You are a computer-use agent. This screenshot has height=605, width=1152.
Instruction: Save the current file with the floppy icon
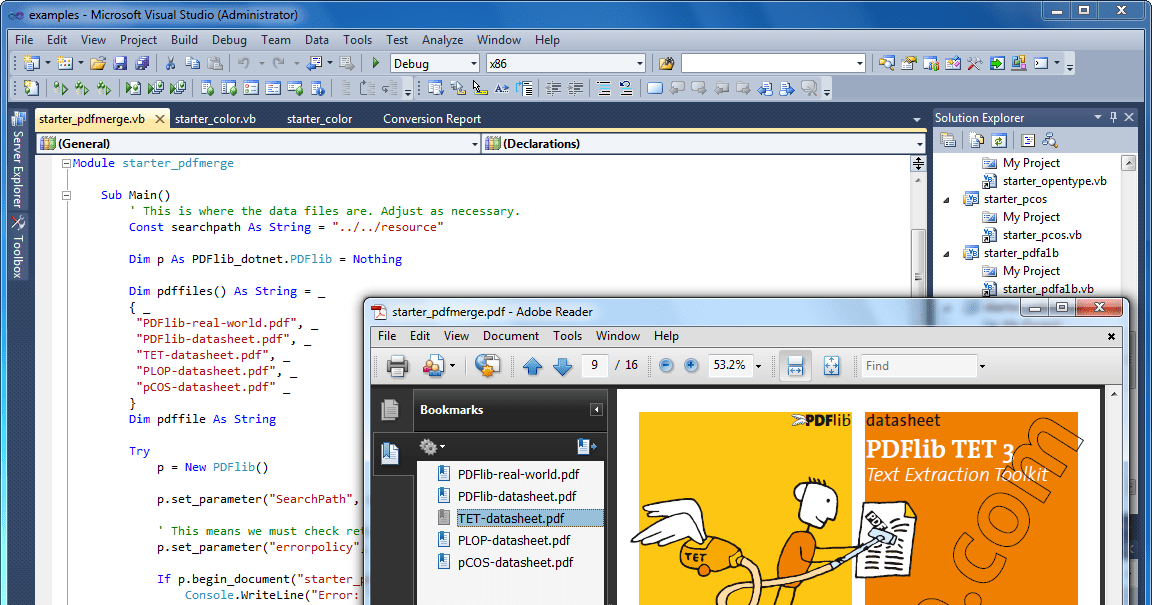(120, 64)
